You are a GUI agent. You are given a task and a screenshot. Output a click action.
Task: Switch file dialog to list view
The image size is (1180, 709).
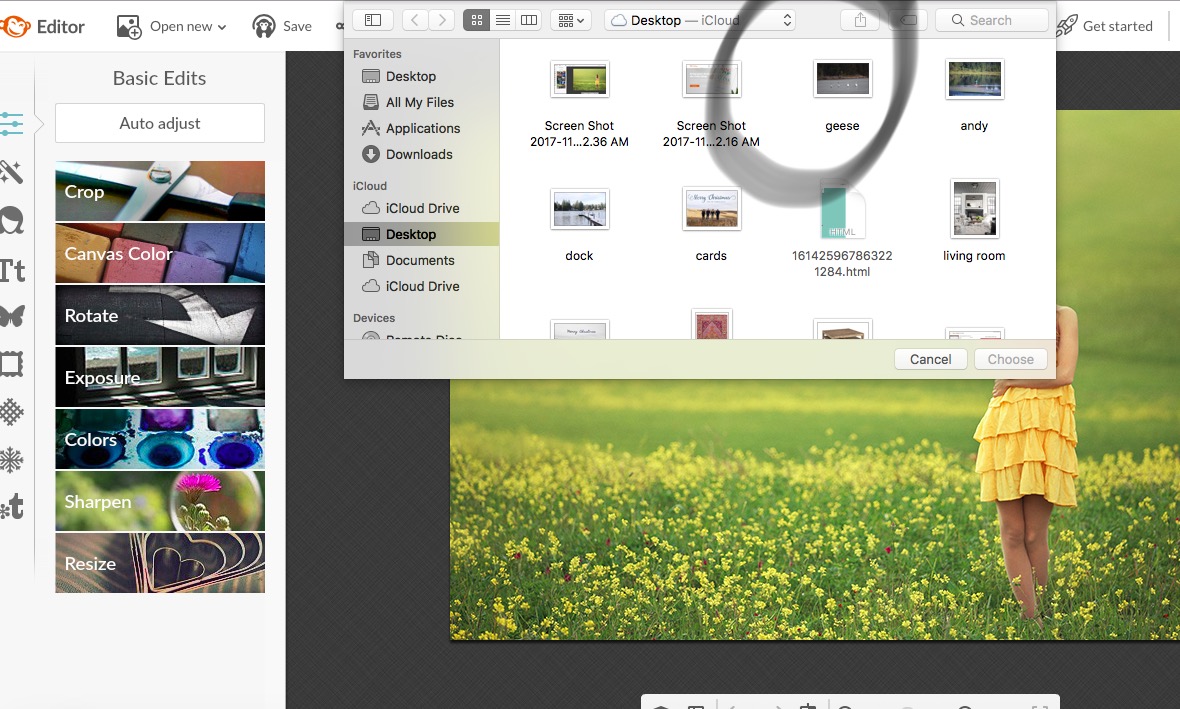coord(503,20)
